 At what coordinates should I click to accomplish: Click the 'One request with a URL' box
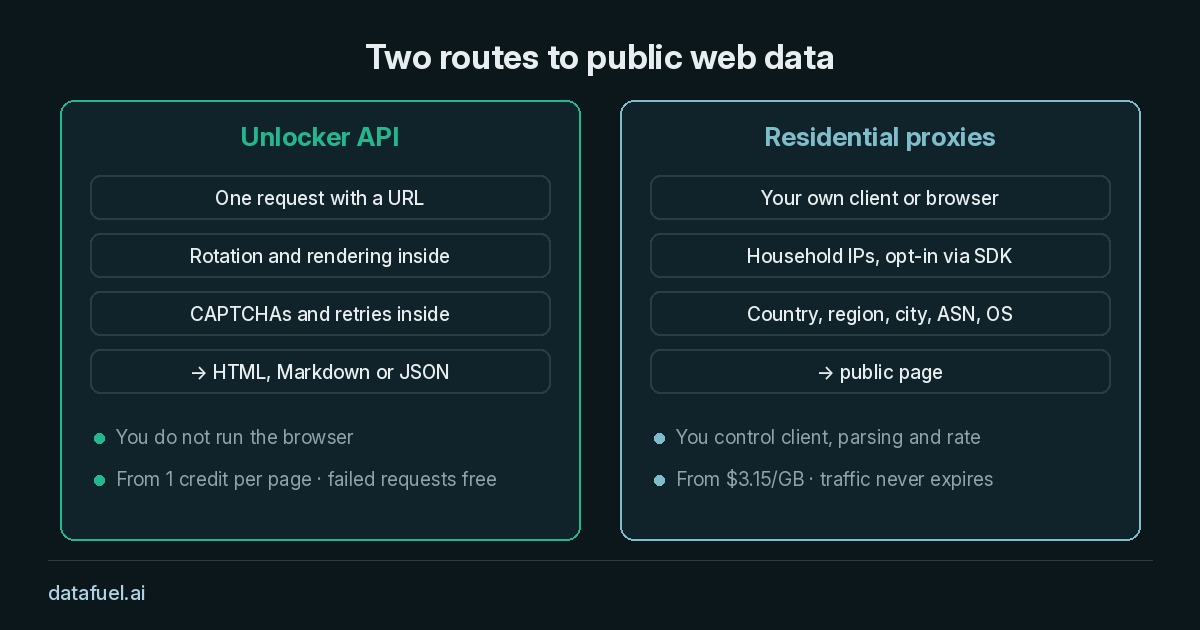point(320,198)
